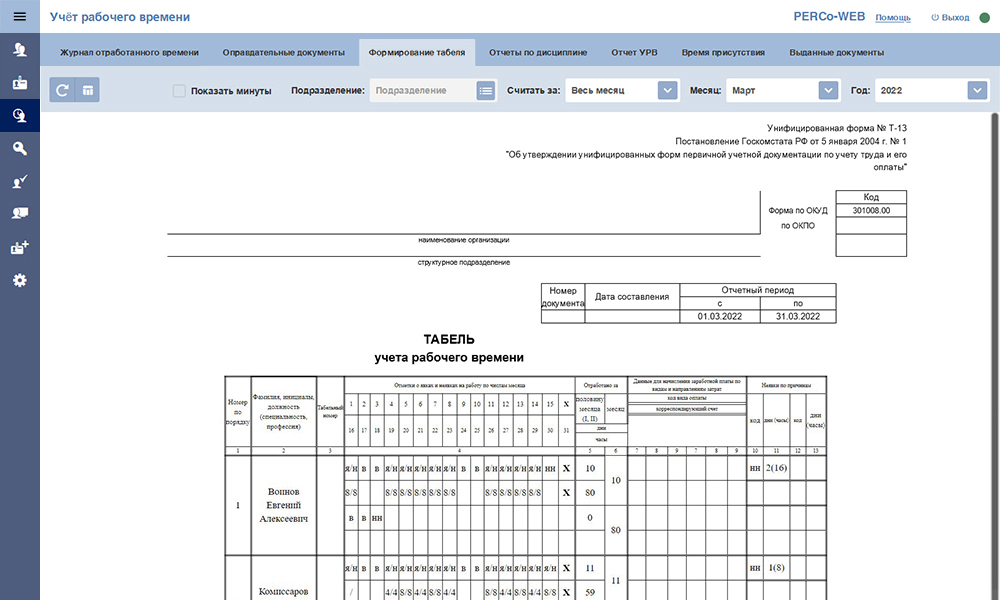Go to "Отчеты по дисциплине" tab
The width and height of the screenshot is (1000, 600).
pos(538,52)
